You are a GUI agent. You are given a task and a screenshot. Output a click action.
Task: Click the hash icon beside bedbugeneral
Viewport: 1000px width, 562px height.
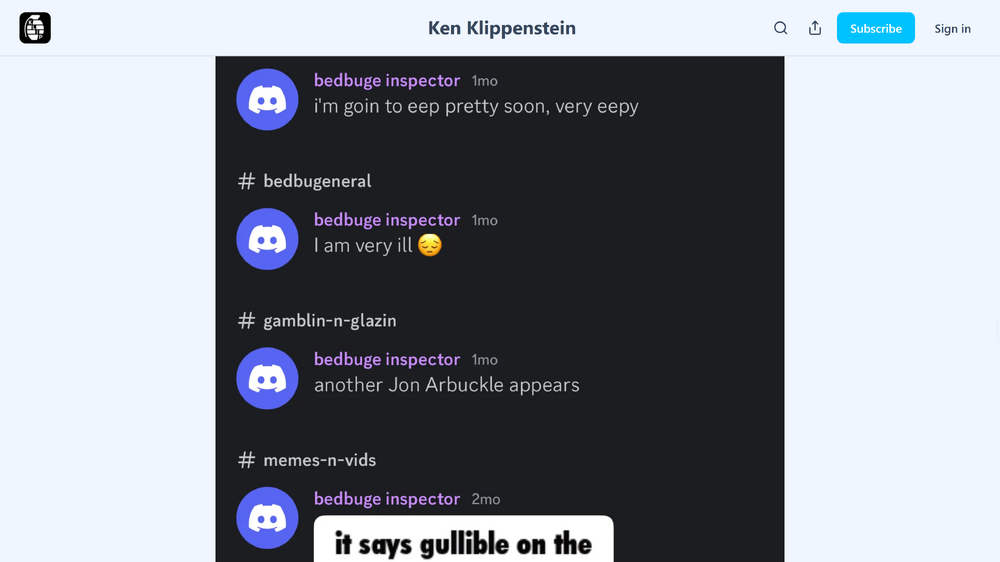pyautogui.click(x=246, y=181)
